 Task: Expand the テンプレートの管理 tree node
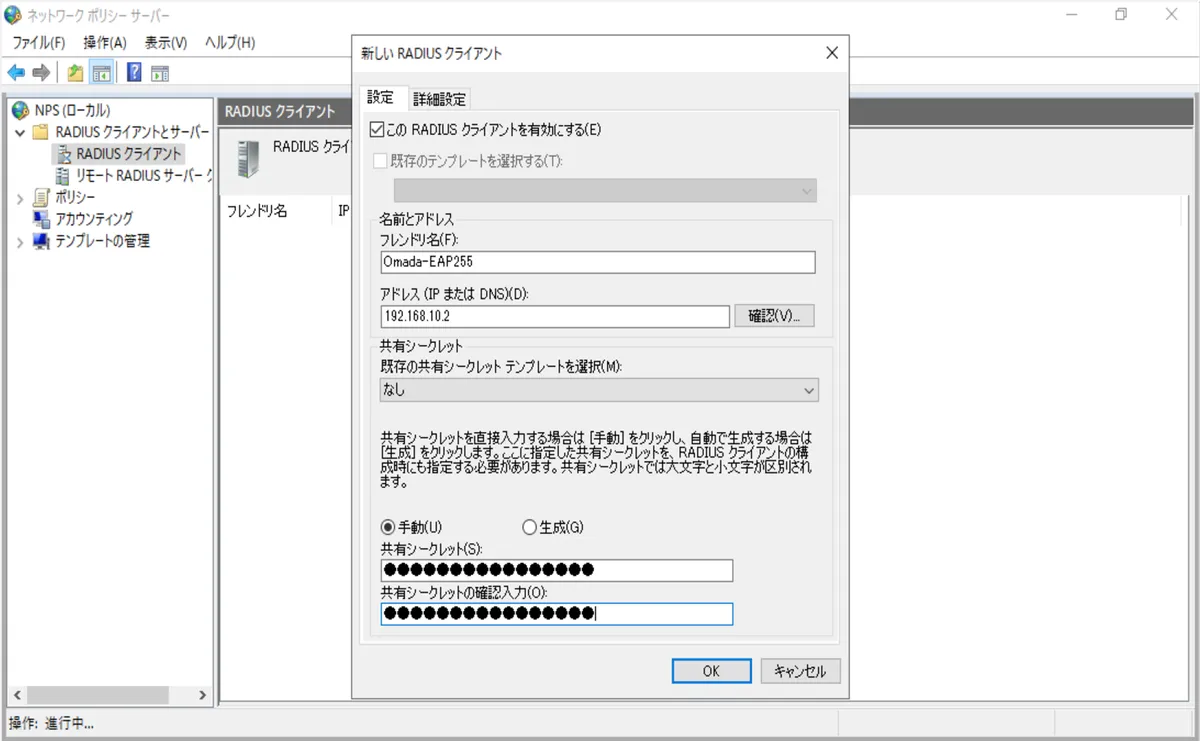coord(19,242)
